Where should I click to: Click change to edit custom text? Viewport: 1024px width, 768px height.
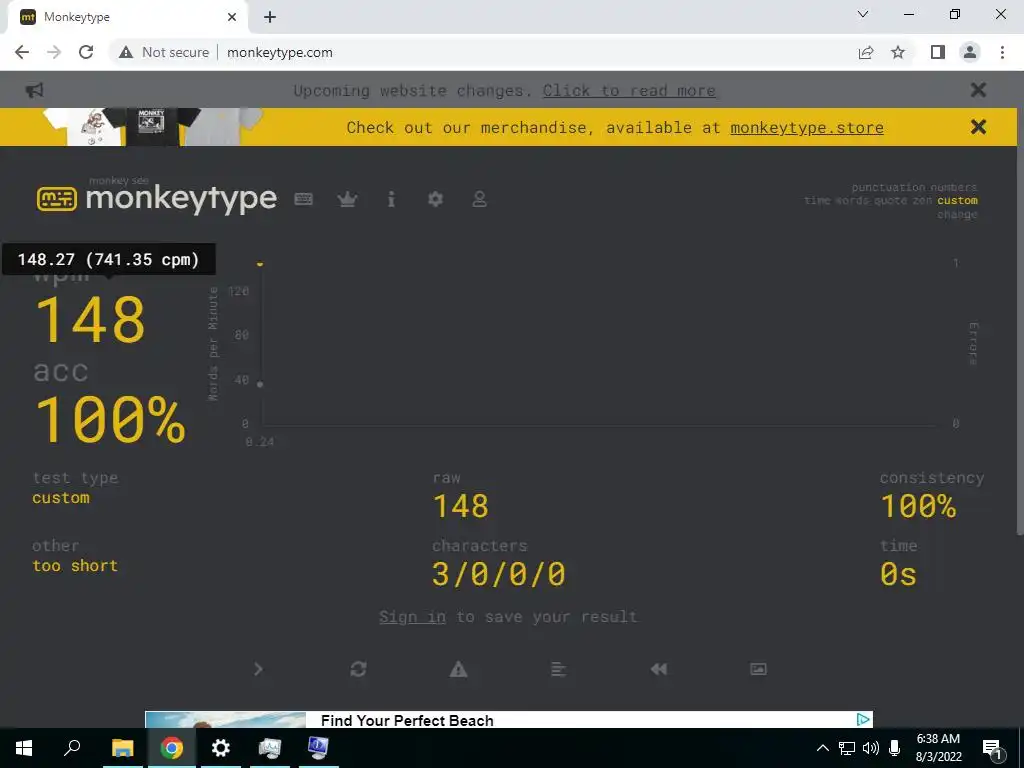coord(957,214)
